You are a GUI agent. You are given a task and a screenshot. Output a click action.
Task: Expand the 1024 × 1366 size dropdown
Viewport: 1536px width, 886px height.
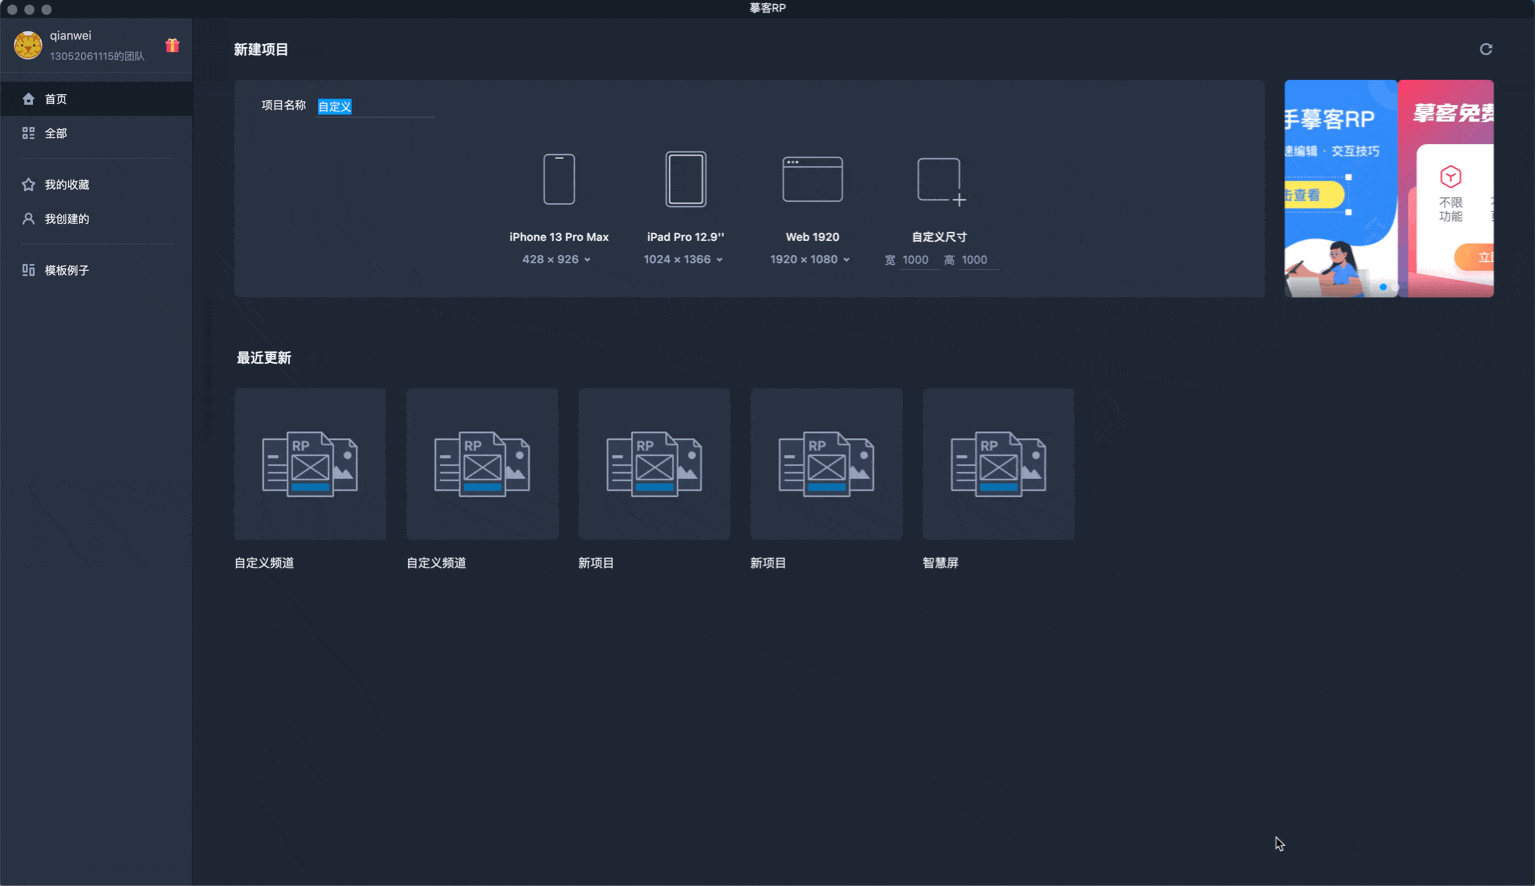pyautogui.click(x=683, y=260)
